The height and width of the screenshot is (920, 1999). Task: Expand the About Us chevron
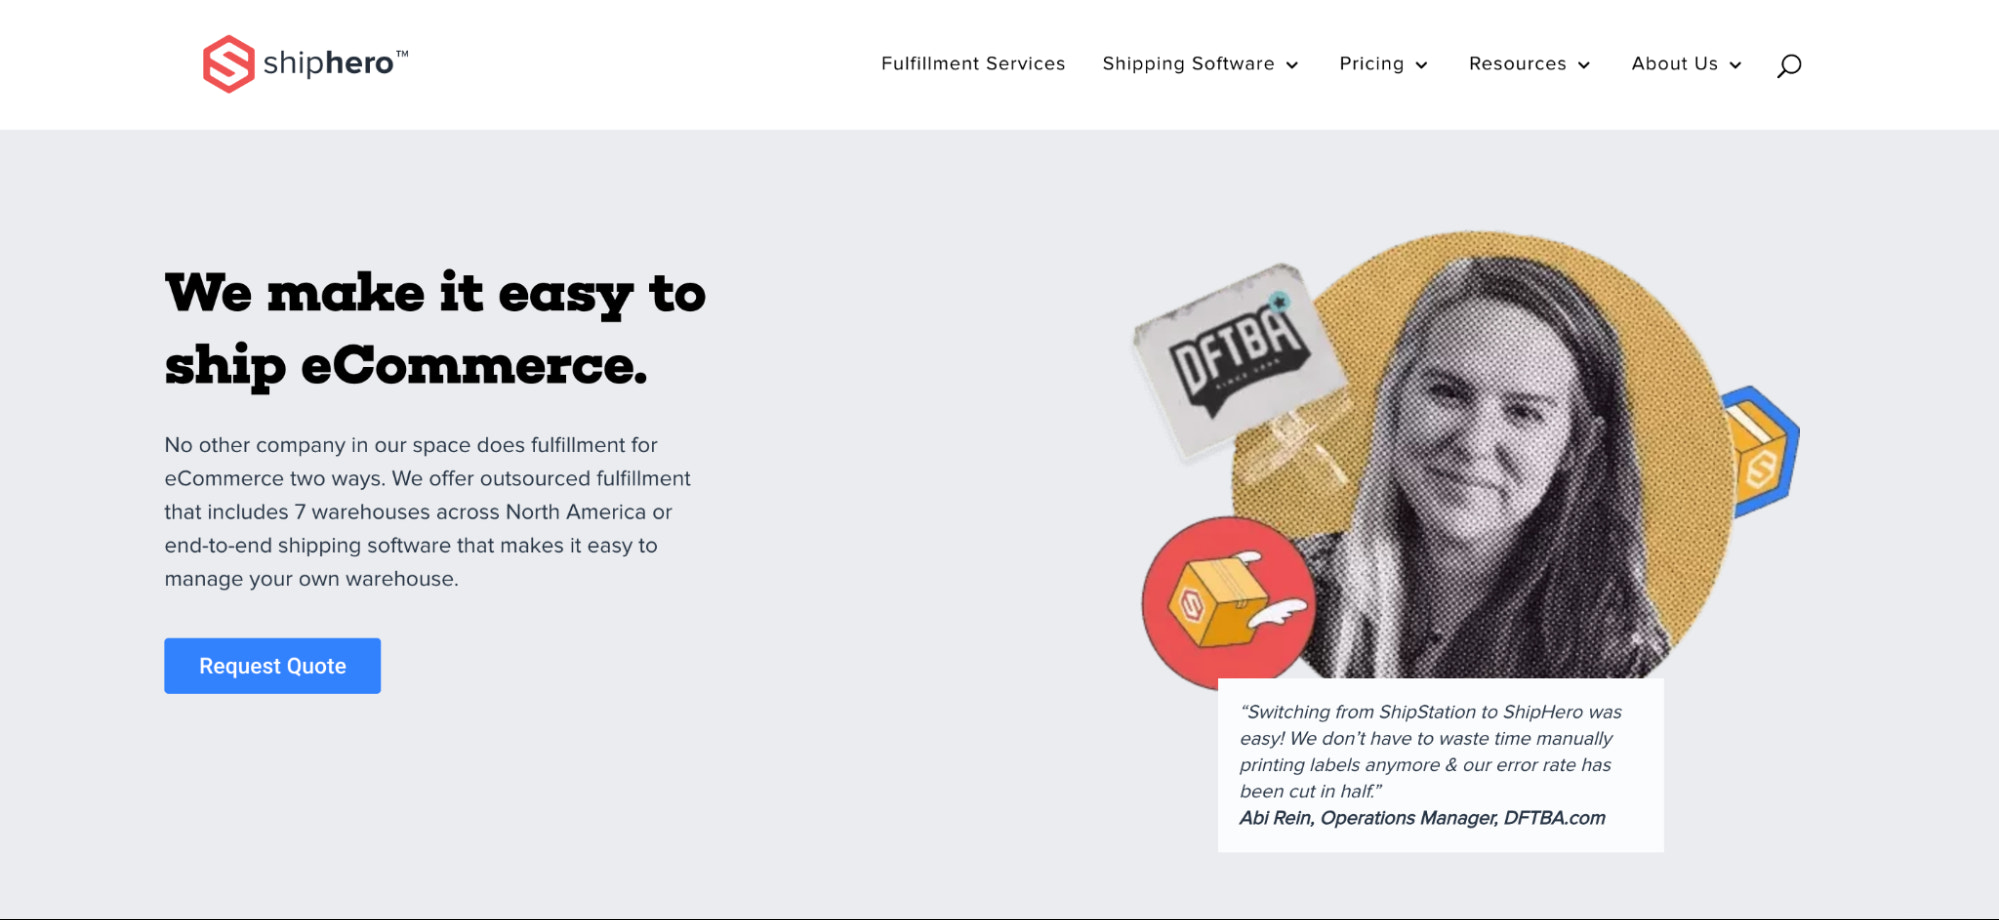[x=1735, y=65]
